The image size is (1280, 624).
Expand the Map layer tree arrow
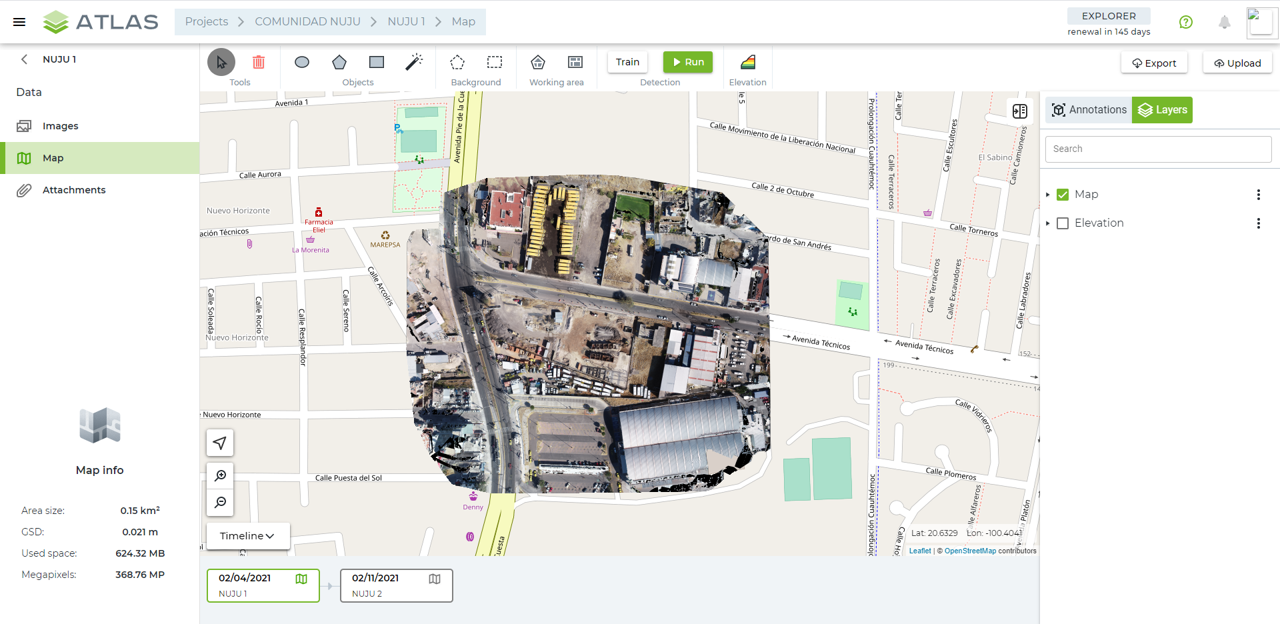(x=1048, y=195)
